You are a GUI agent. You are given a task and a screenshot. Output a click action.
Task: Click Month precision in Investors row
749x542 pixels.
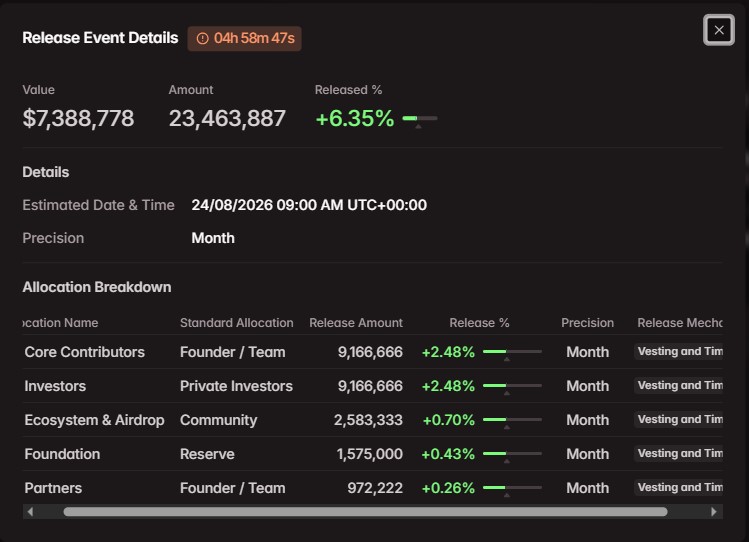[588, 386]
